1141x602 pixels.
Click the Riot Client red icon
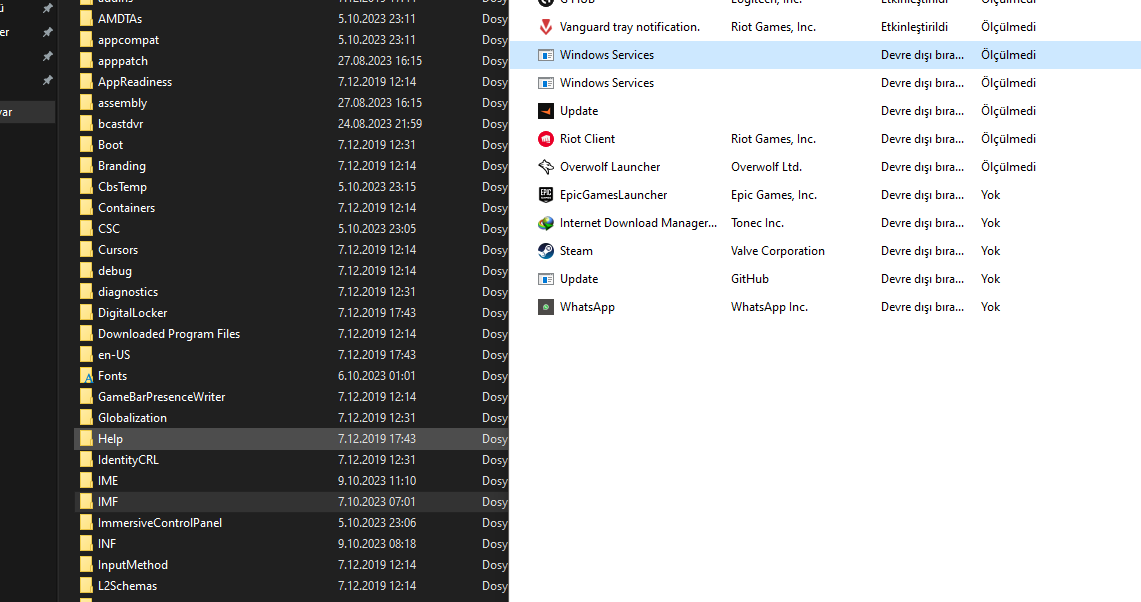click(546, 139)
